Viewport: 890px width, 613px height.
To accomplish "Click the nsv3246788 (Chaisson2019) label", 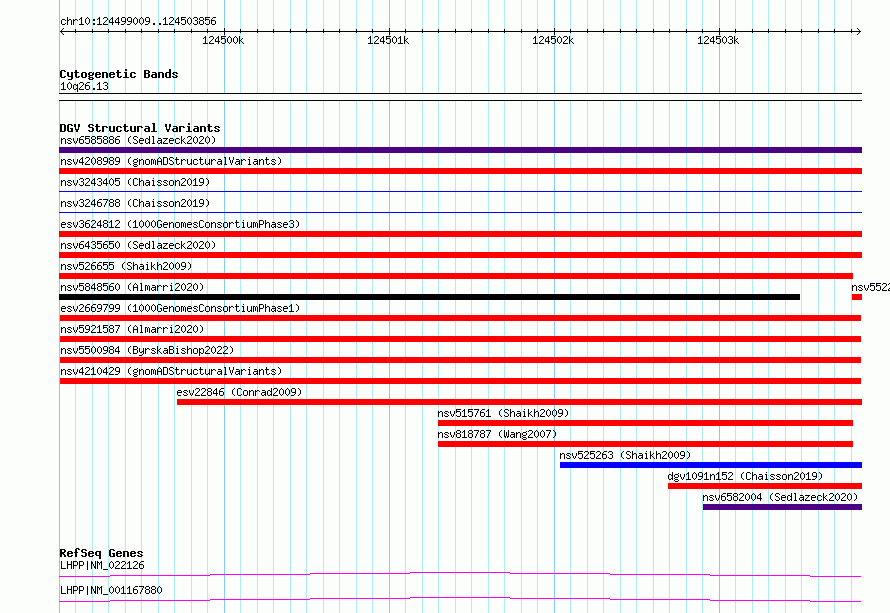I will tap(135, 203).
